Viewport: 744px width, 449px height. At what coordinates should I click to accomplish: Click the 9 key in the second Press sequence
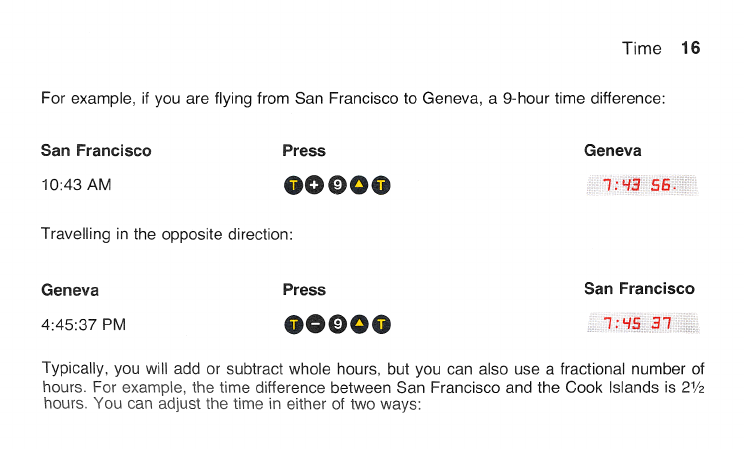point(337,324)
